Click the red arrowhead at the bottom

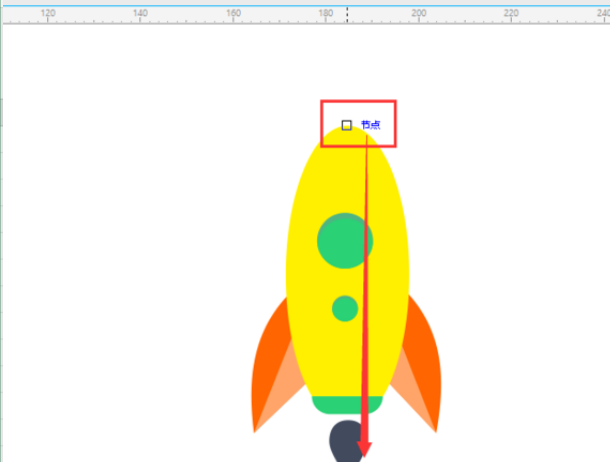(365, 450)
